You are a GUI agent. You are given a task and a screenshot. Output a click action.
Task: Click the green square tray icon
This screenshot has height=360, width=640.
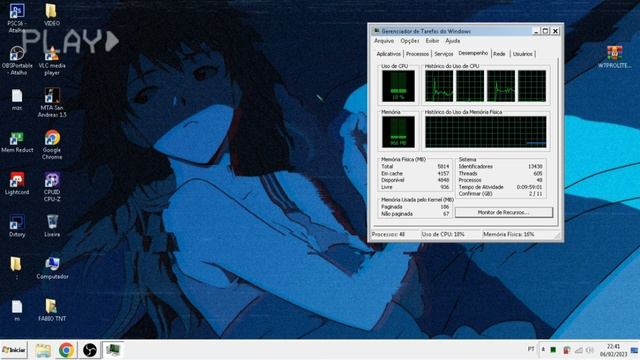pos(553,350)
